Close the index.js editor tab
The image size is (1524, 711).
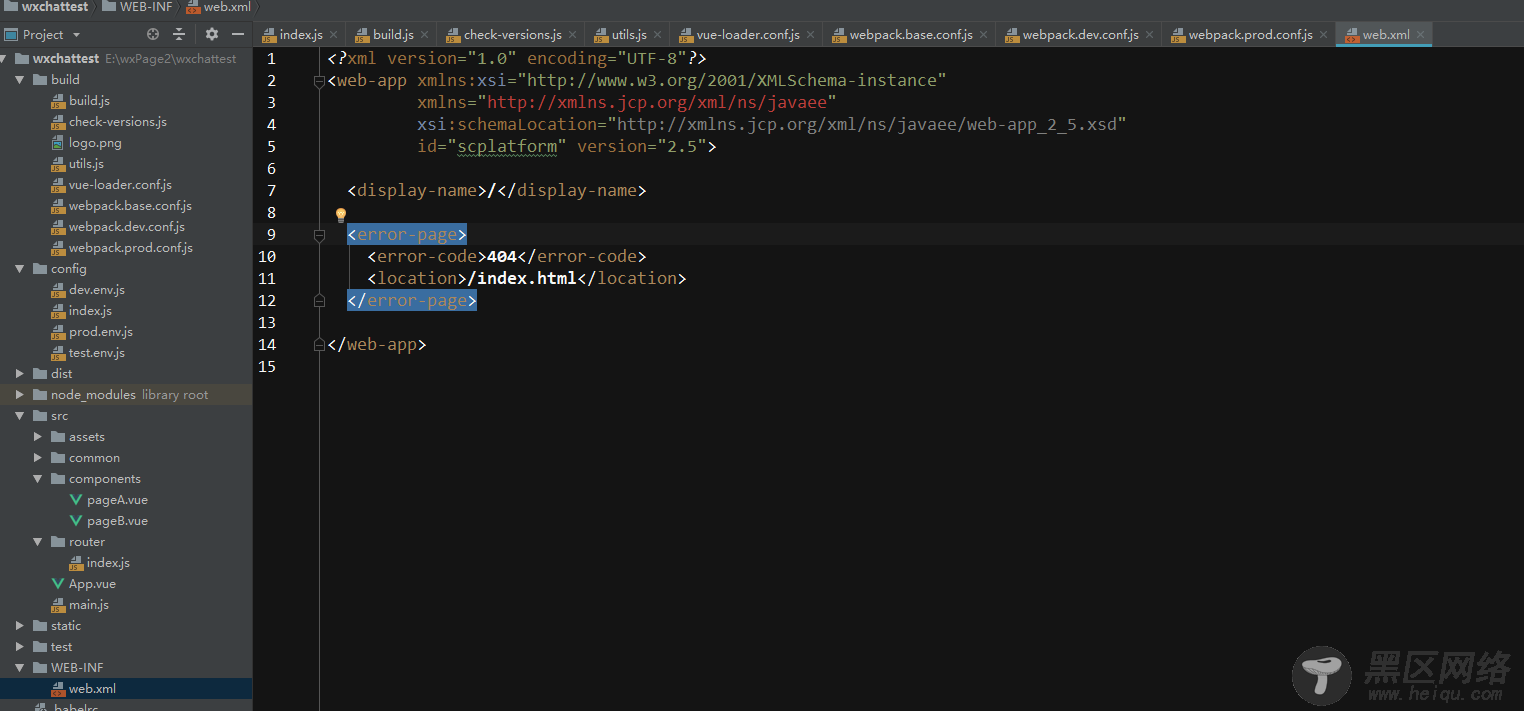[x=334, y=35]
